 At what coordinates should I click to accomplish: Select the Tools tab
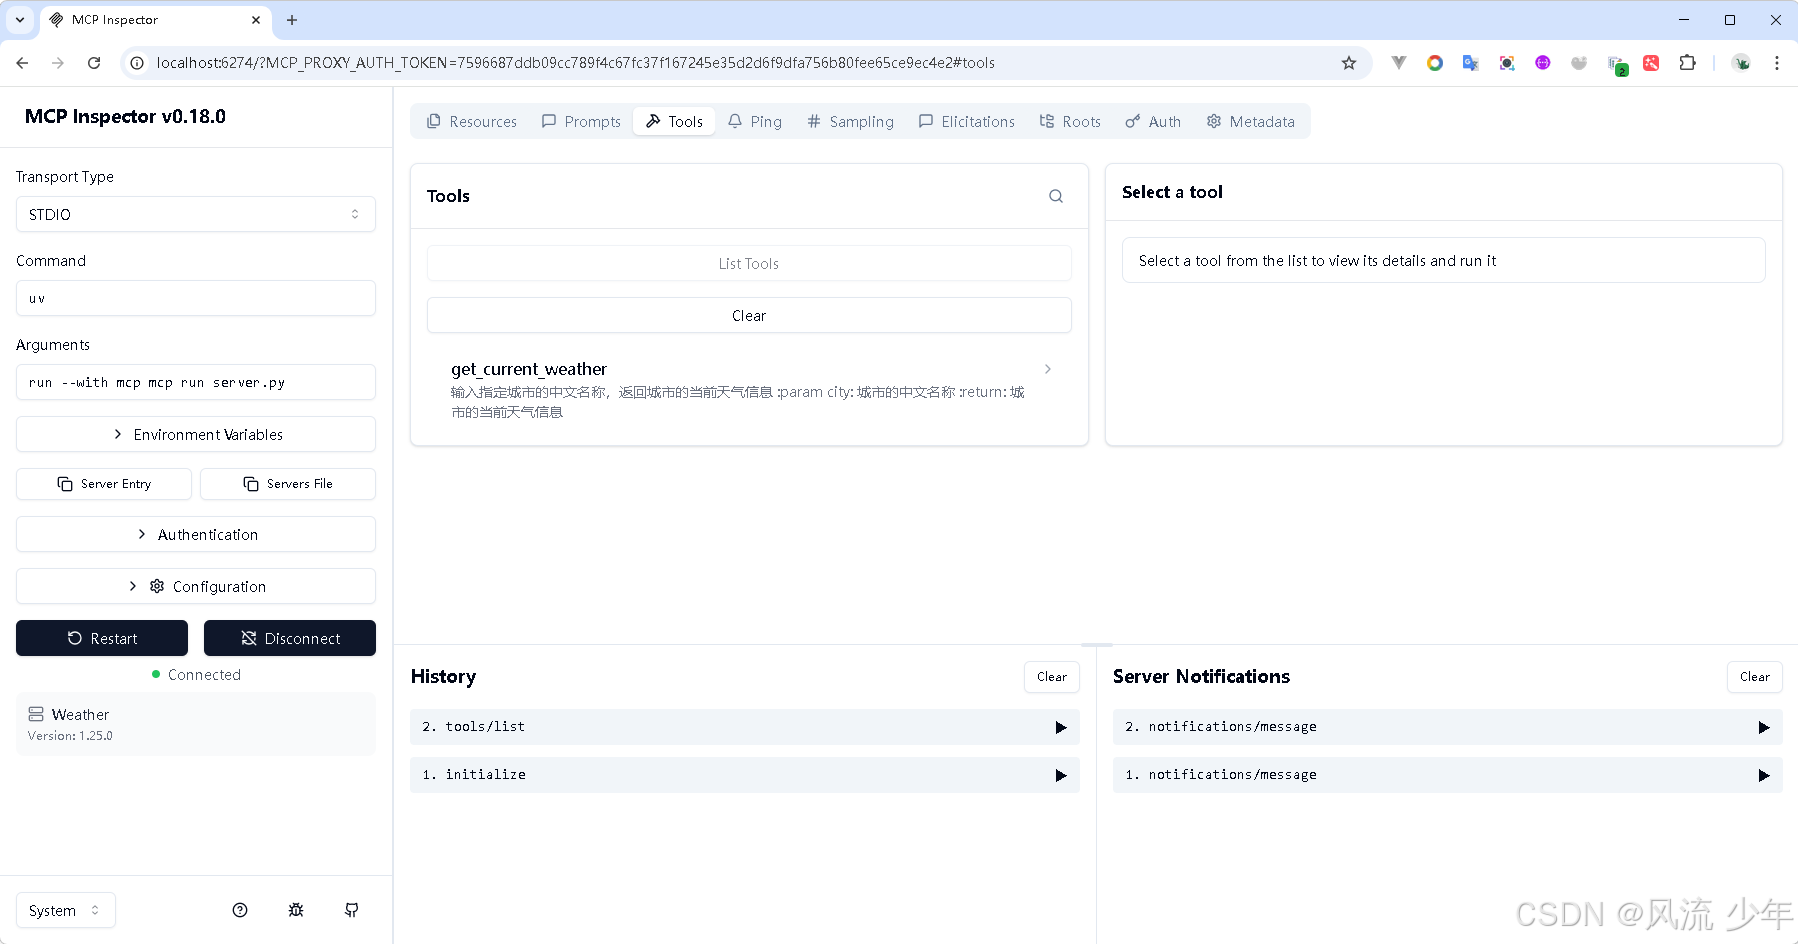pyautogui.click(x=674, y=121)
